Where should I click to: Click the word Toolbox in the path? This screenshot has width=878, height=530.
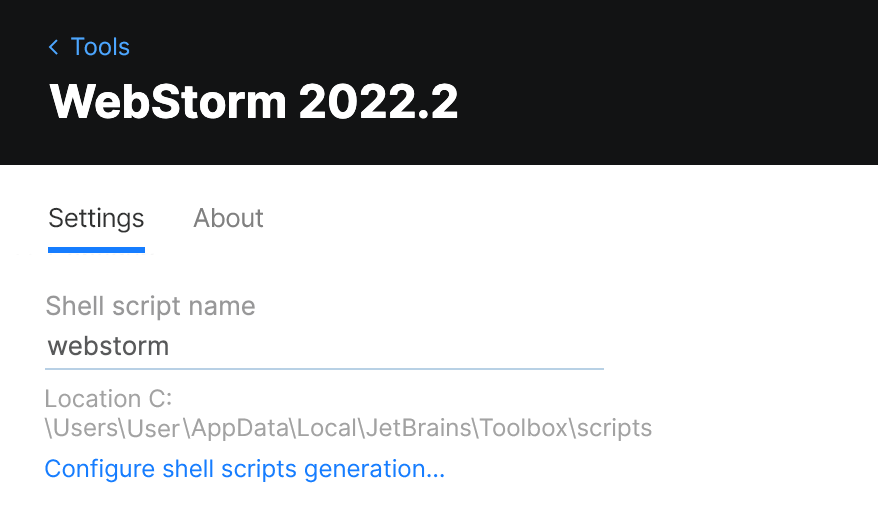coord(524,428)
